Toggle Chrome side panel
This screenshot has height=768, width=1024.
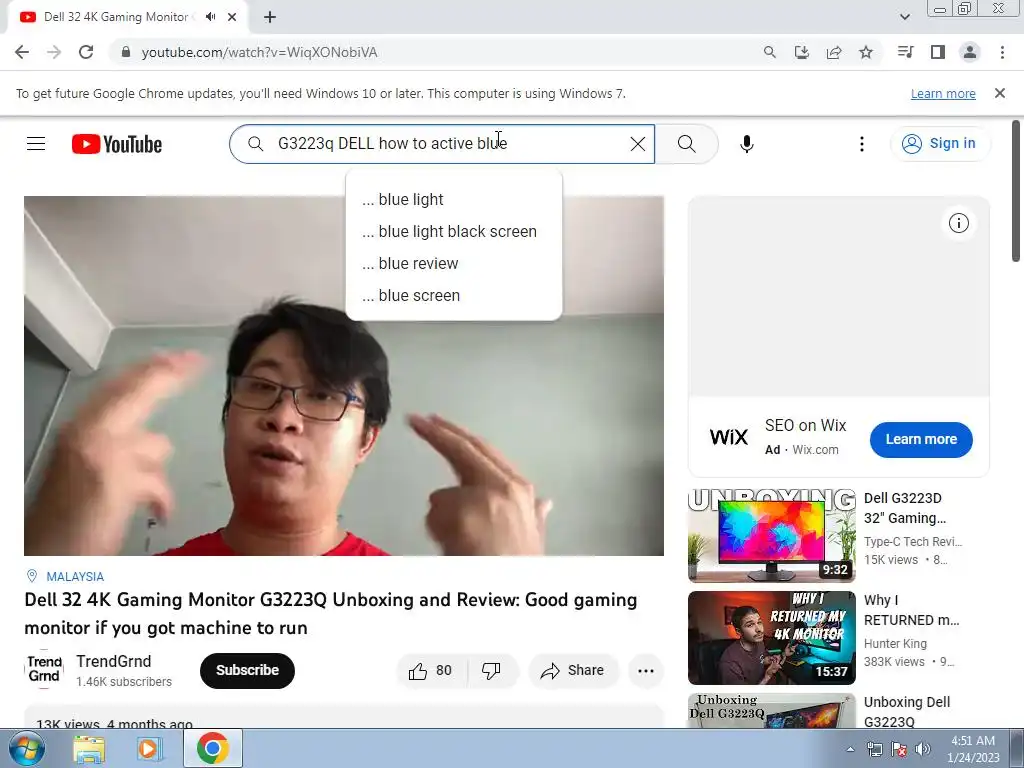tap(937, 52)
